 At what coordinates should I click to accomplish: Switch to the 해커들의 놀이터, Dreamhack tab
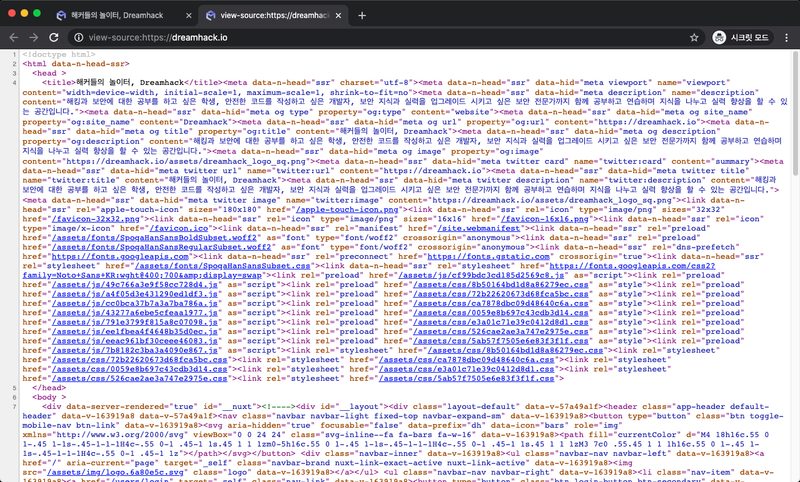click(117, 16)
